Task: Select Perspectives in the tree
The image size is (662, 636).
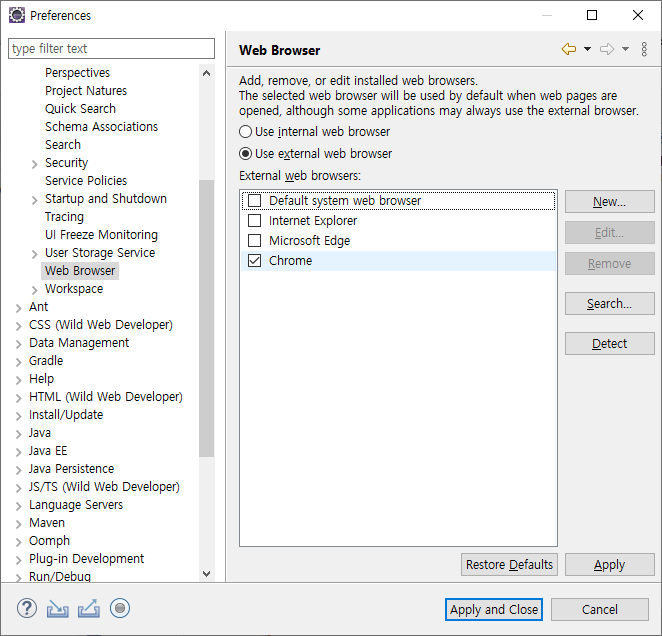Action: (77, 73)
